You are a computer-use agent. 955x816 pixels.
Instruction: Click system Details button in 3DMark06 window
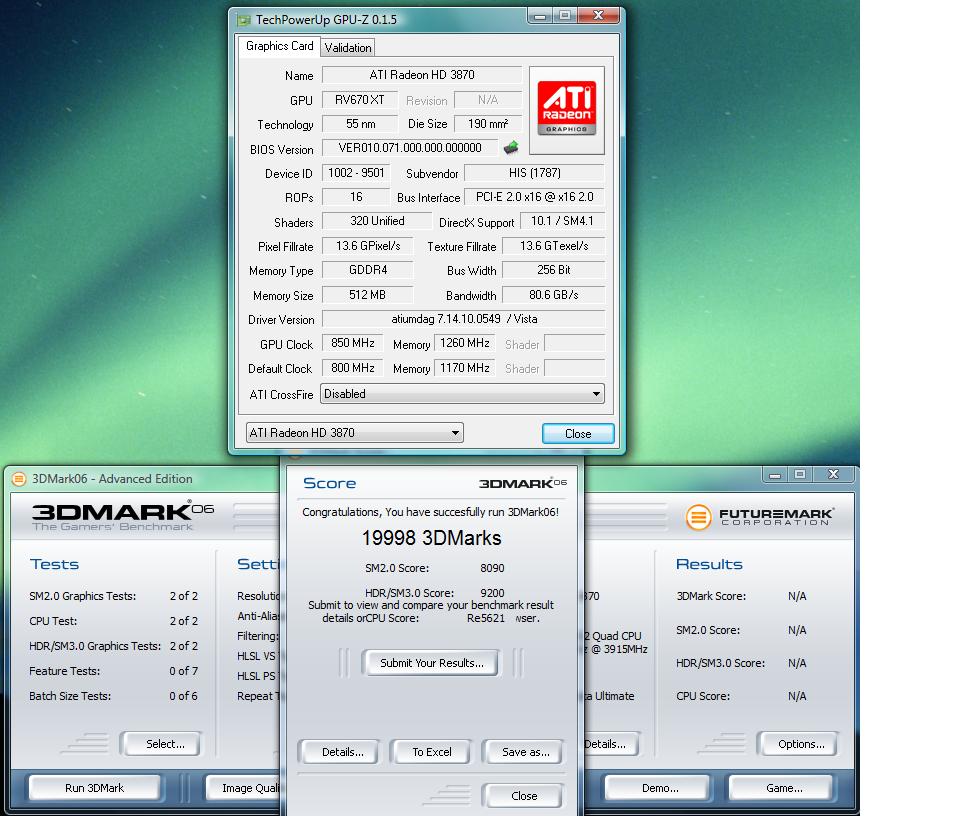[x=611, y=744]
